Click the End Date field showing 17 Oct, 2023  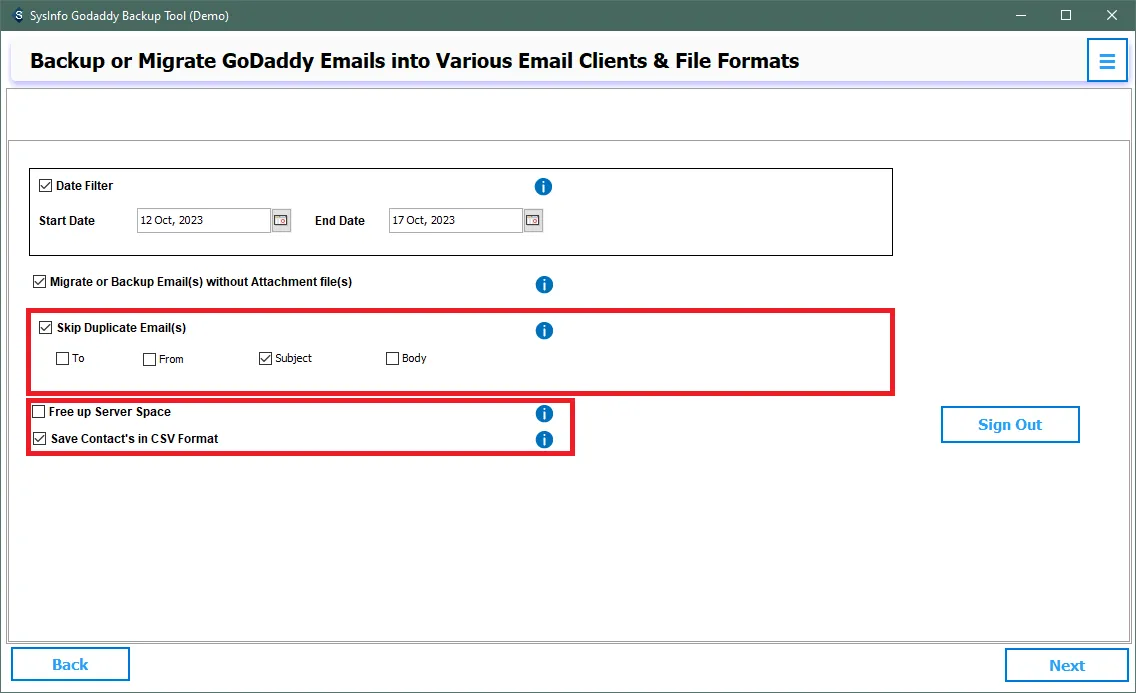pos(456,220)
